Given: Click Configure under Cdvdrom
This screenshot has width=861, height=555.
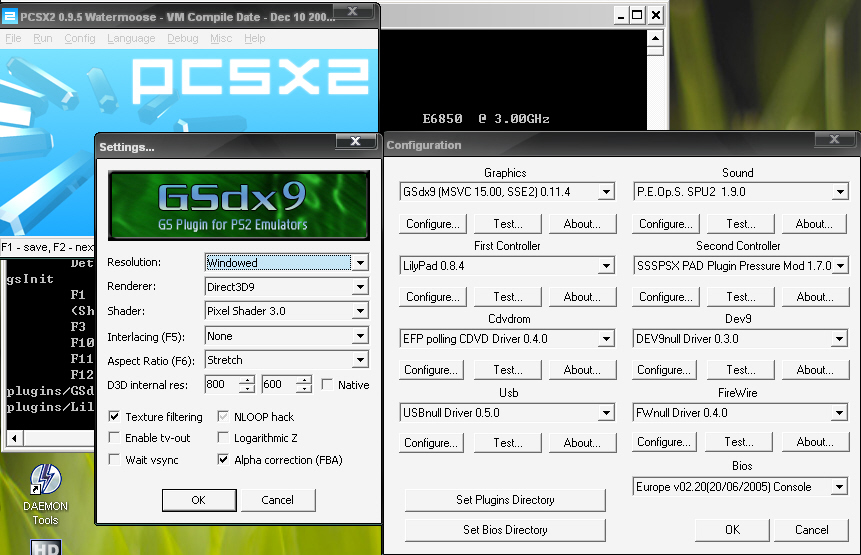Looking at the screenshot, I should tap(431, 370).
